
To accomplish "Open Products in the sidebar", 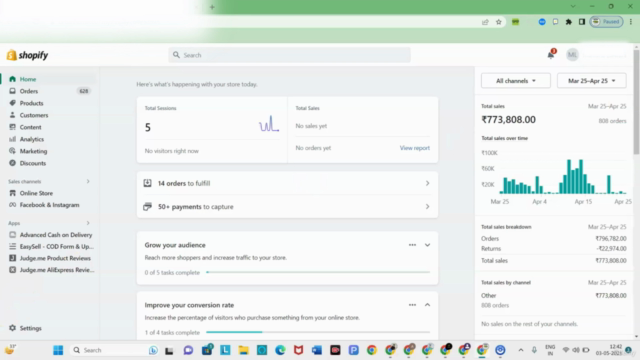I will pyautogui.click(x=31, y=103).
